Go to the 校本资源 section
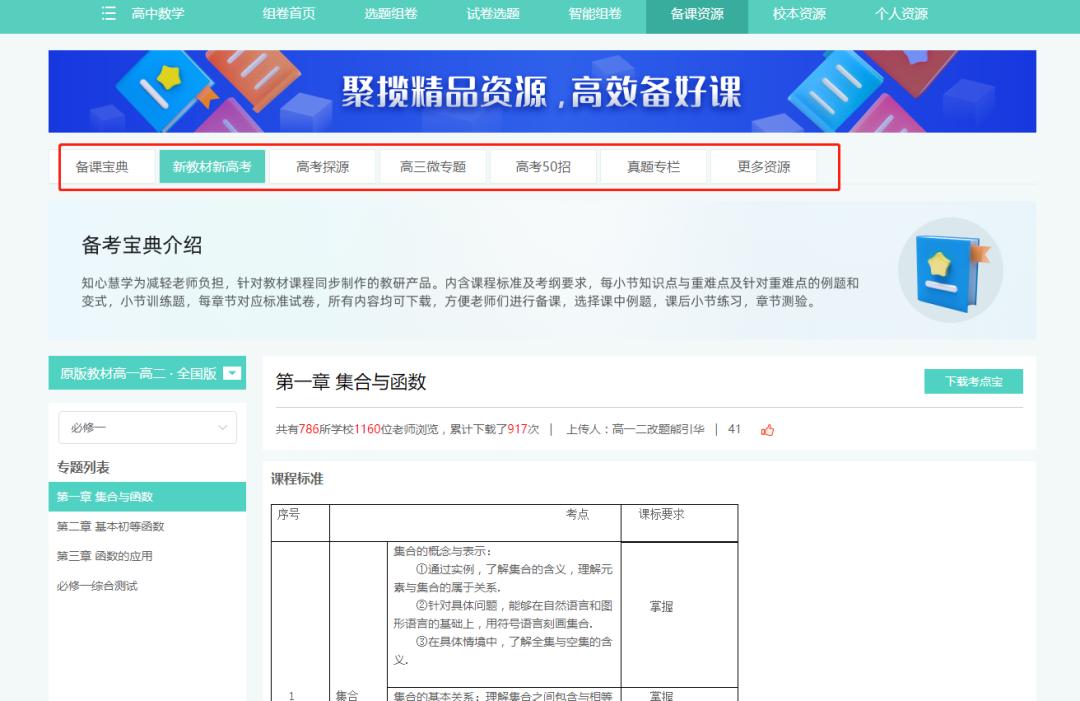The height and width of the screenshot is (701, 1080). 797,16
